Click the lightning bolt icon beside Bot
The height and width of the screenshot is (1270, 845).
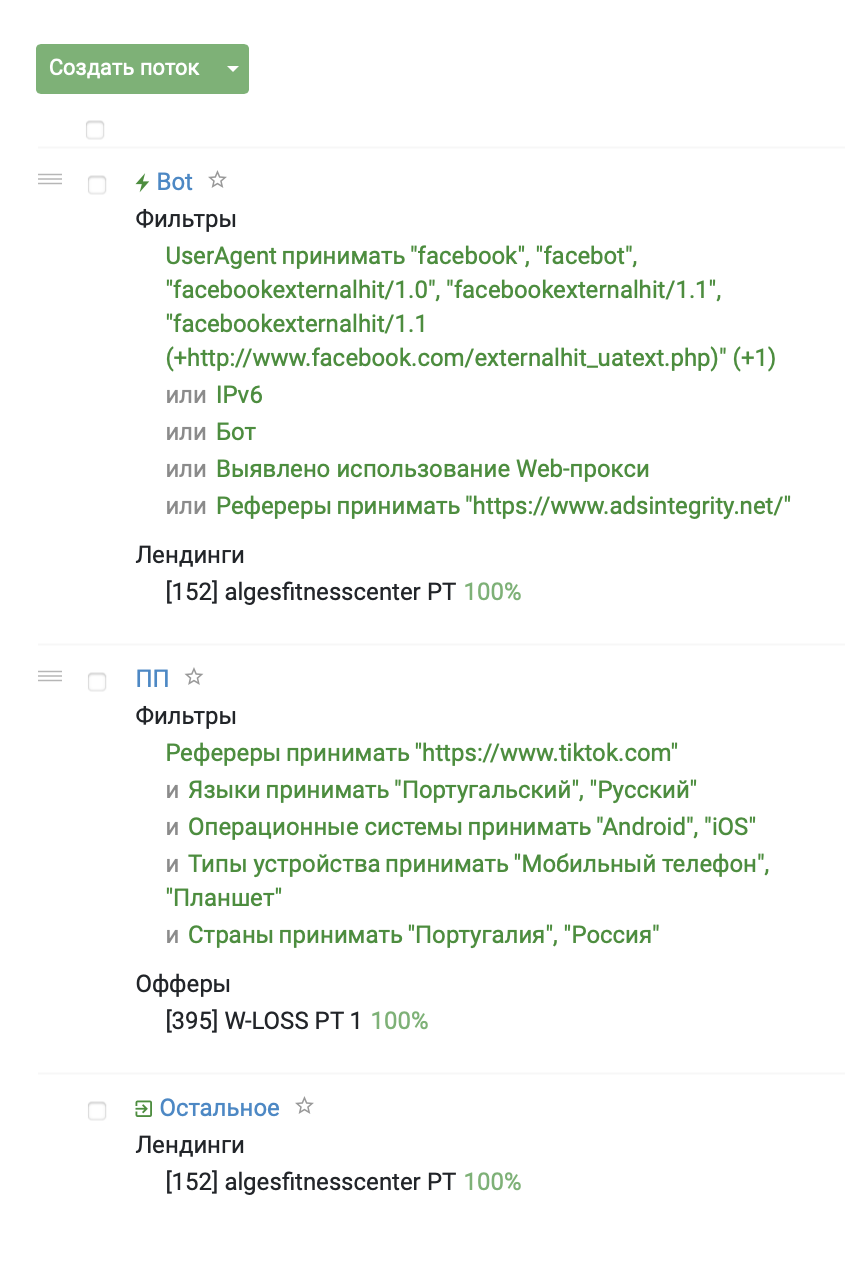point(143,183)
